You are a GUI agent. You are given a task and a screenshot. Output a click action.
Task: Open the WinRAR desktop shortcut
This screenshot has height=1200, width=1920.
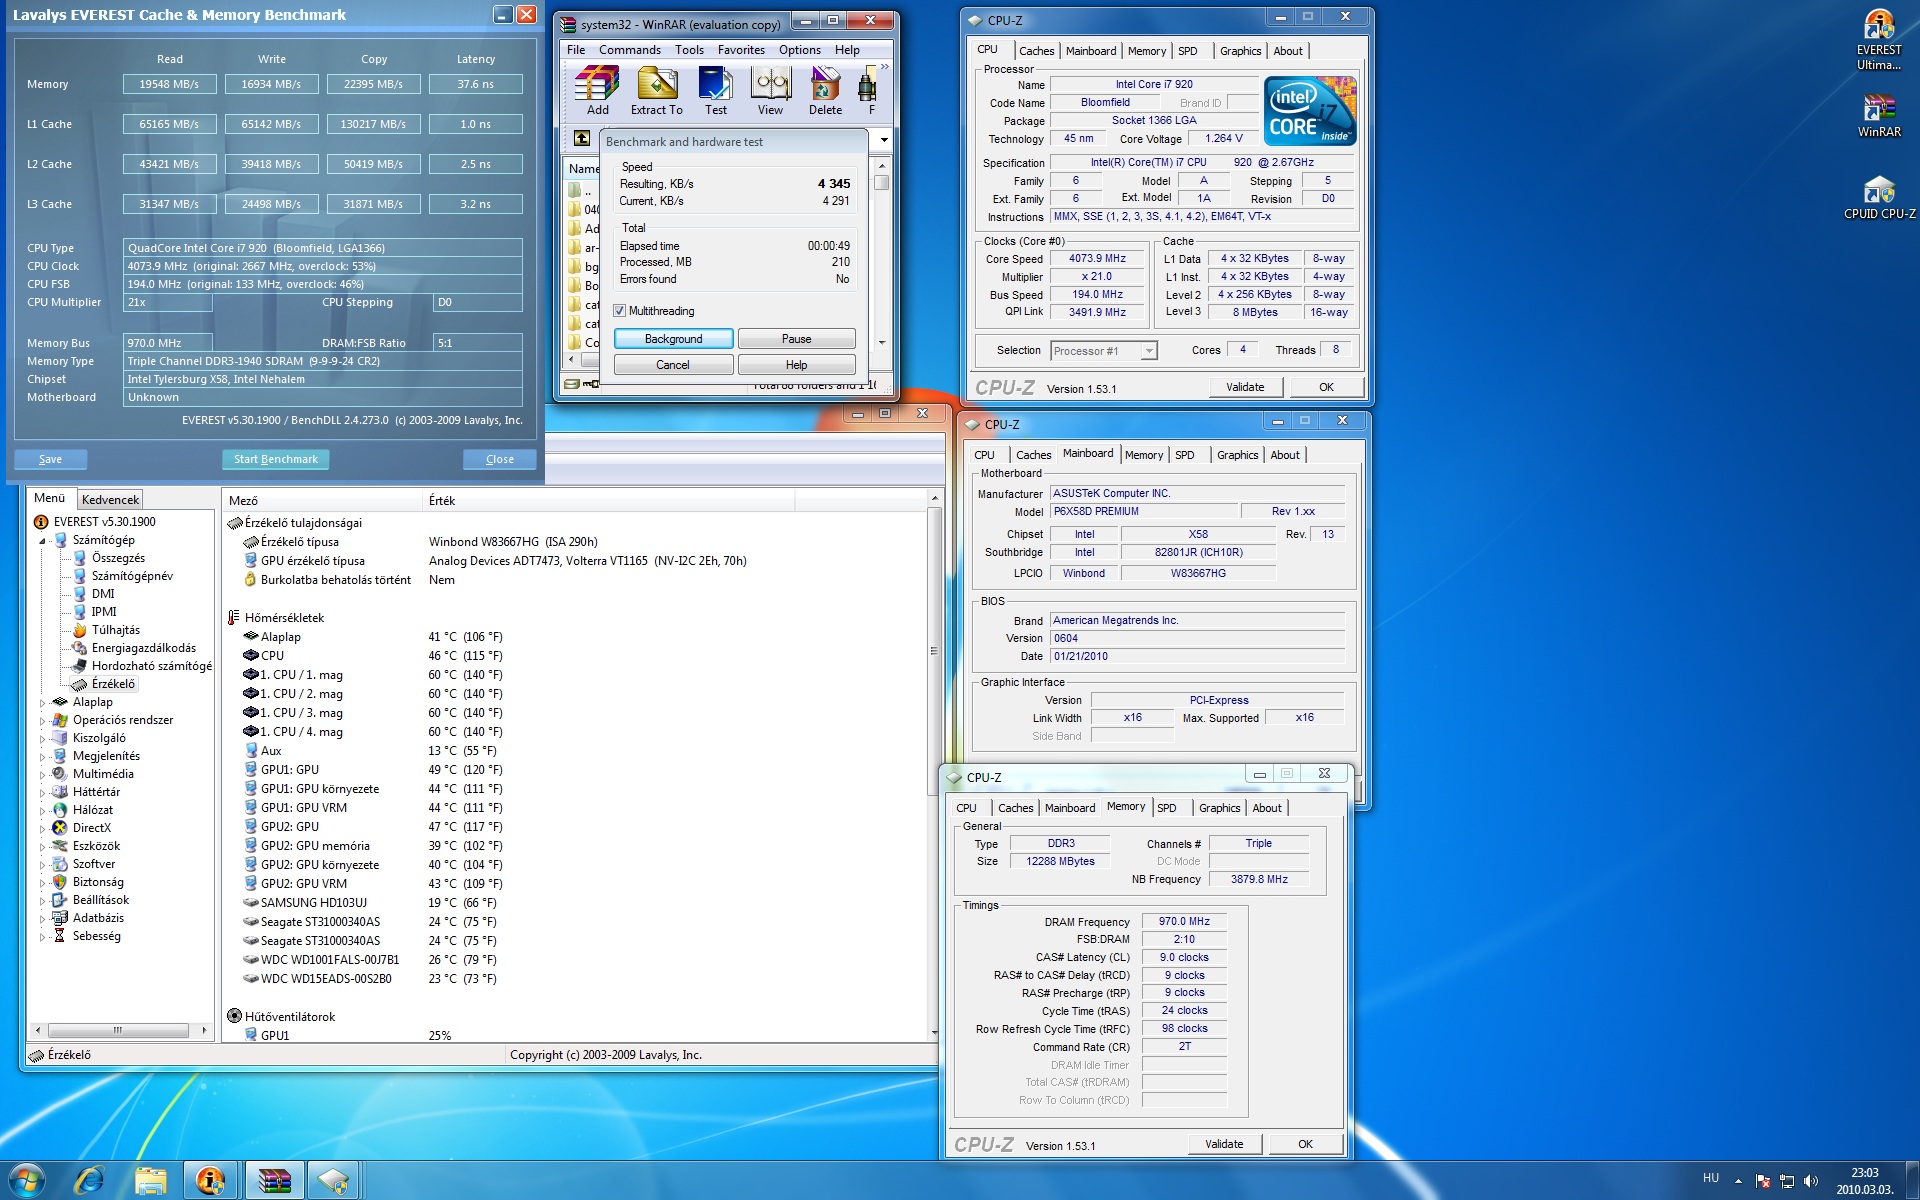tap(1879, 116)
